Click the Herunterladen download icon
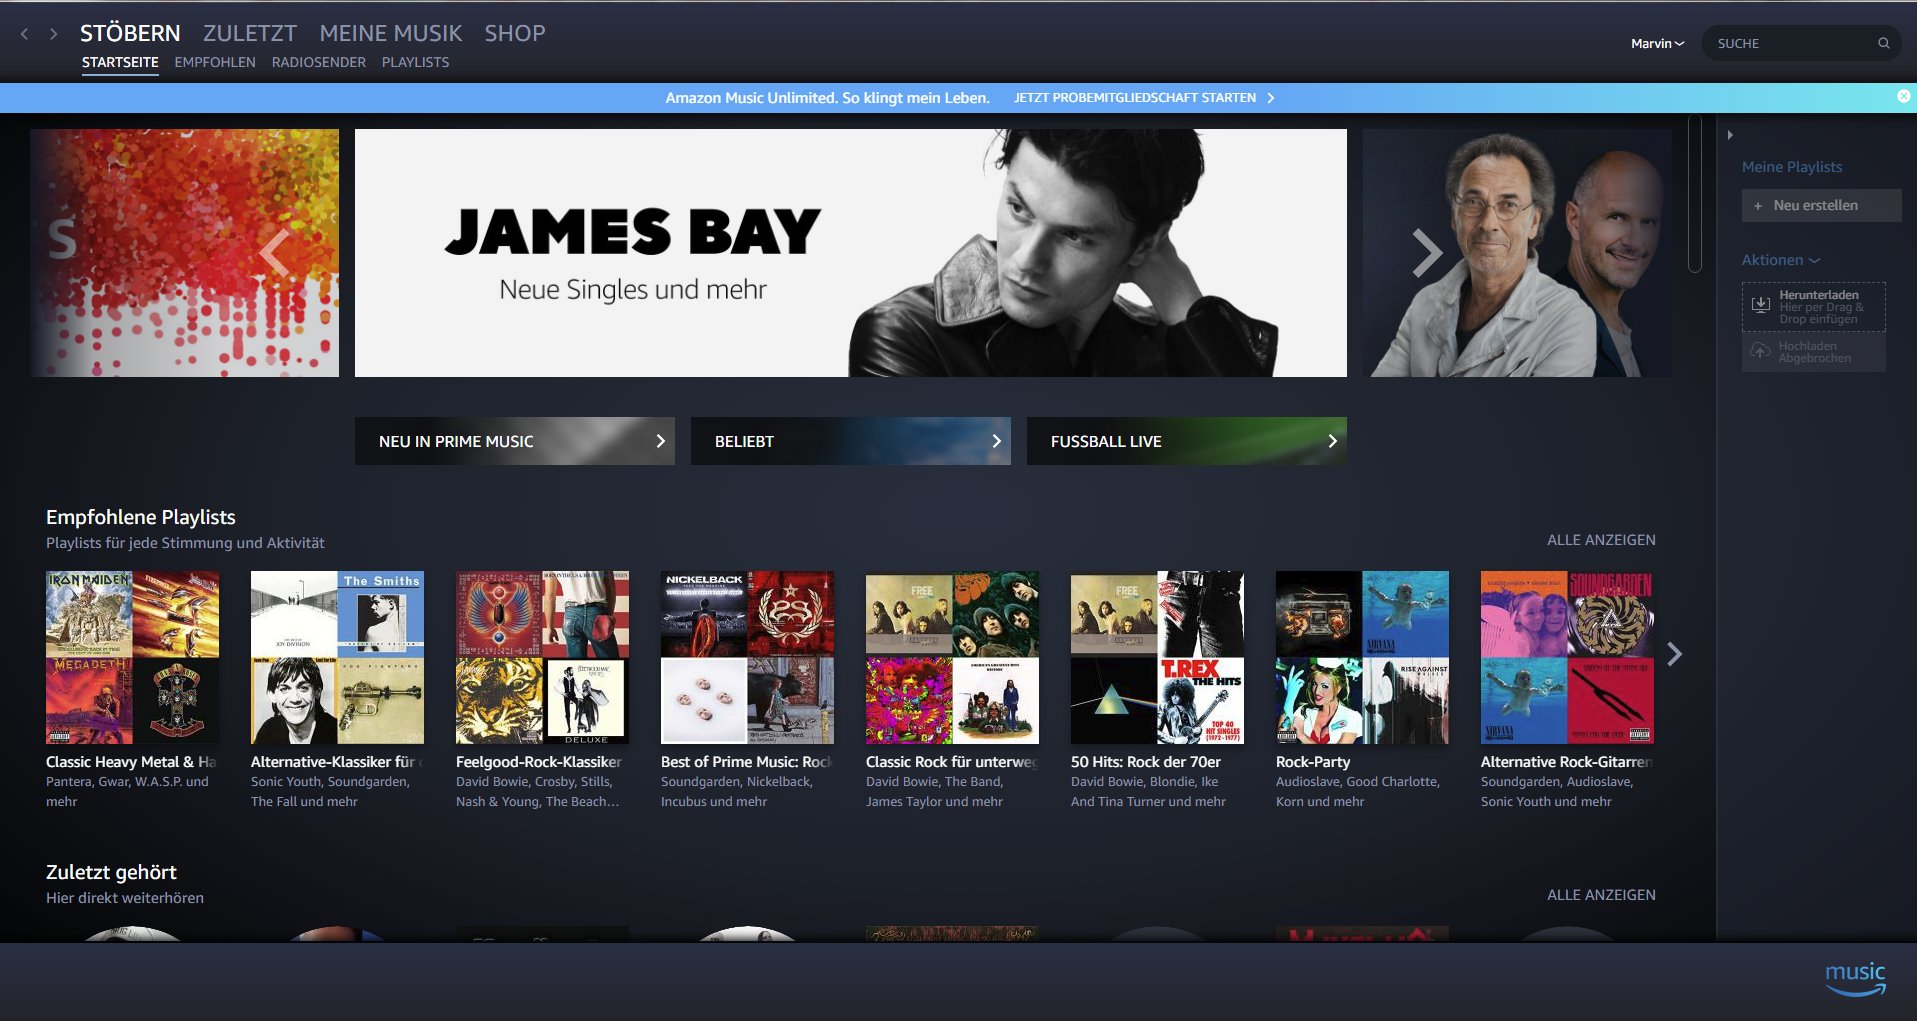This screenshot has height=1021, width=1917. [1762, 303]
